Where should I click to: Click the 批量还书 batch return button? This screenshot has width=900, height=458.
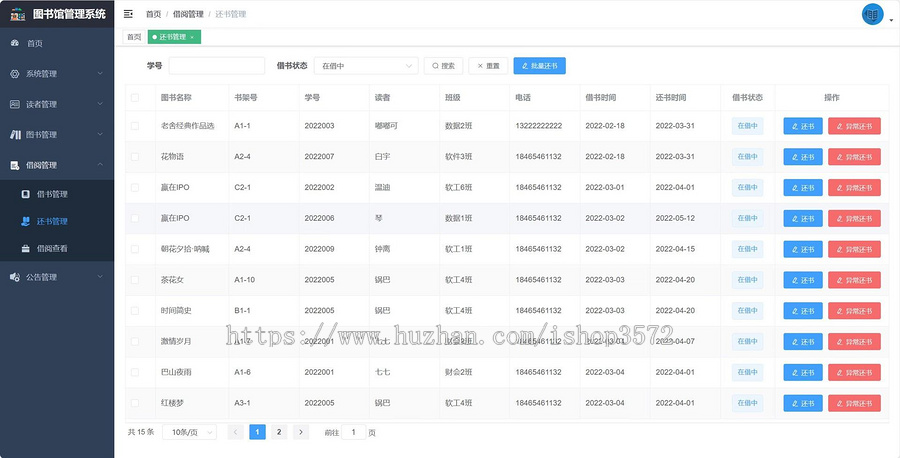(540, 66)
